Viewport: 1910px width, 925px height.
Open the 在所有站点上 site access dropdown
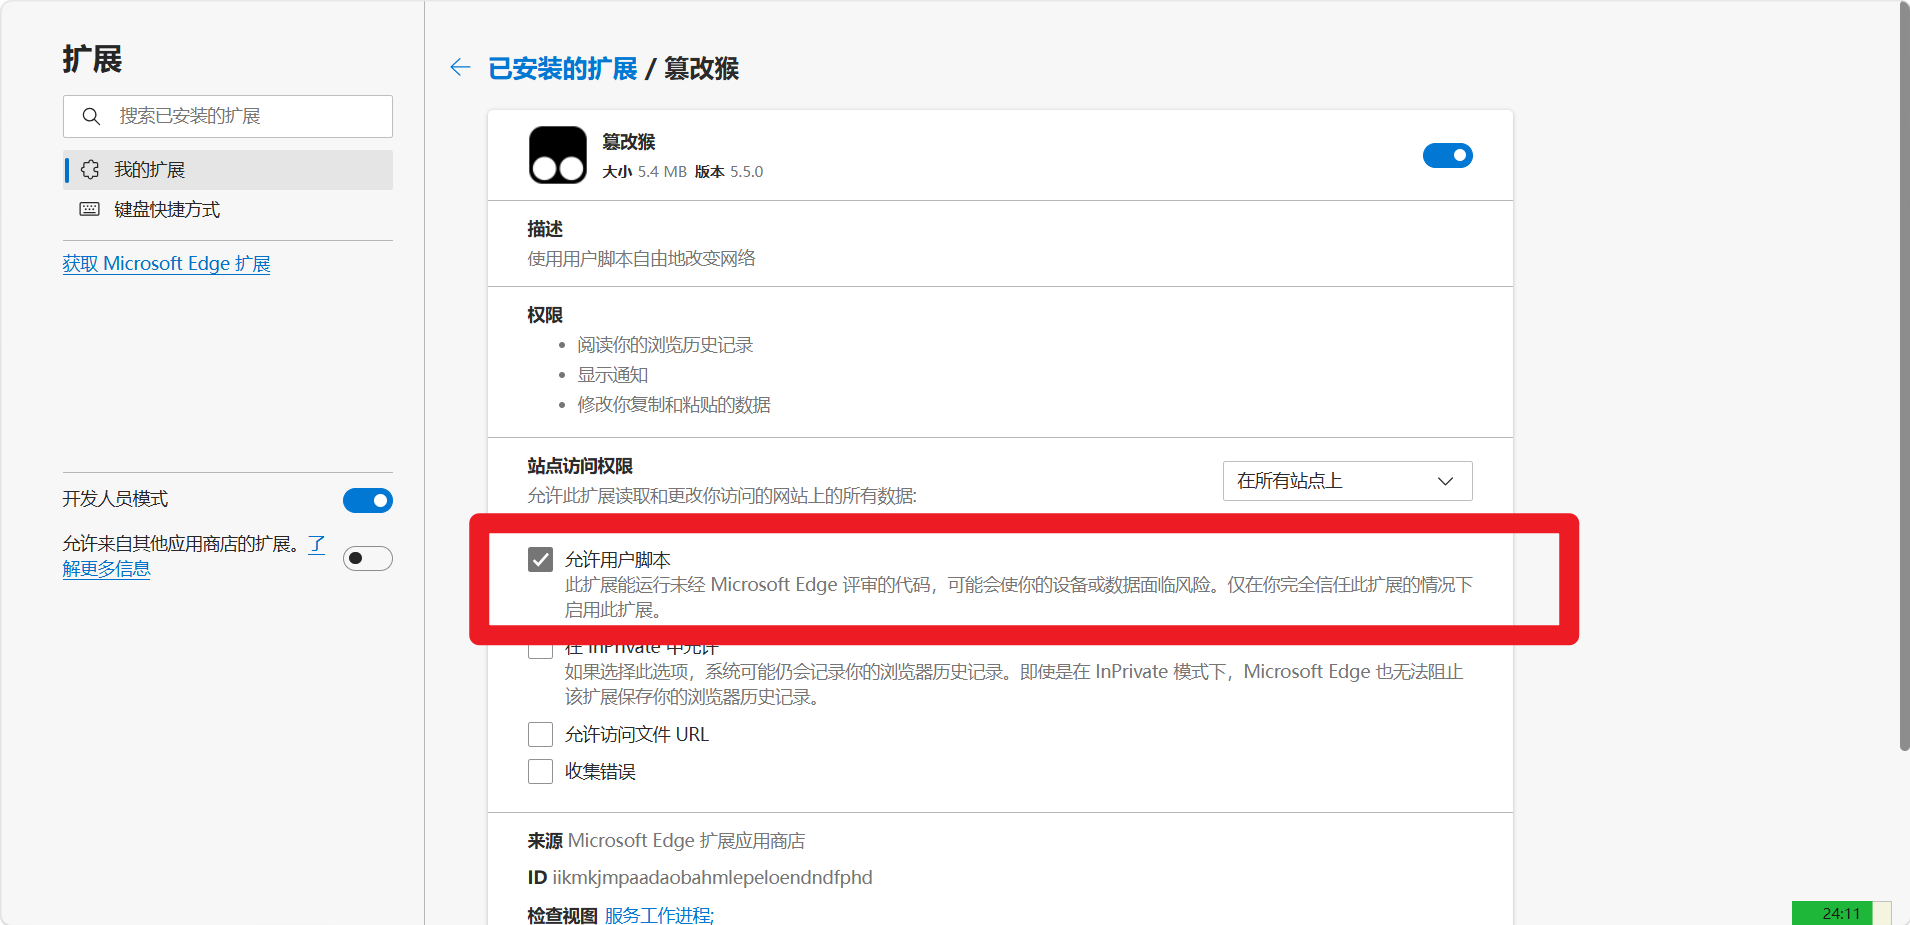pyautogui.click(x=1347, y=481)
